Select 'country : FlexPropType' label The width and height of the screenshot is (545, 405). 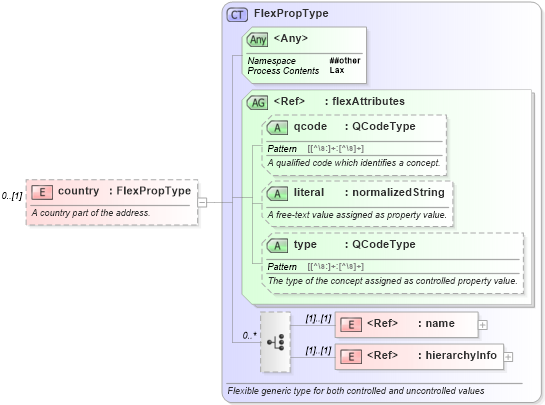point(124,191)
